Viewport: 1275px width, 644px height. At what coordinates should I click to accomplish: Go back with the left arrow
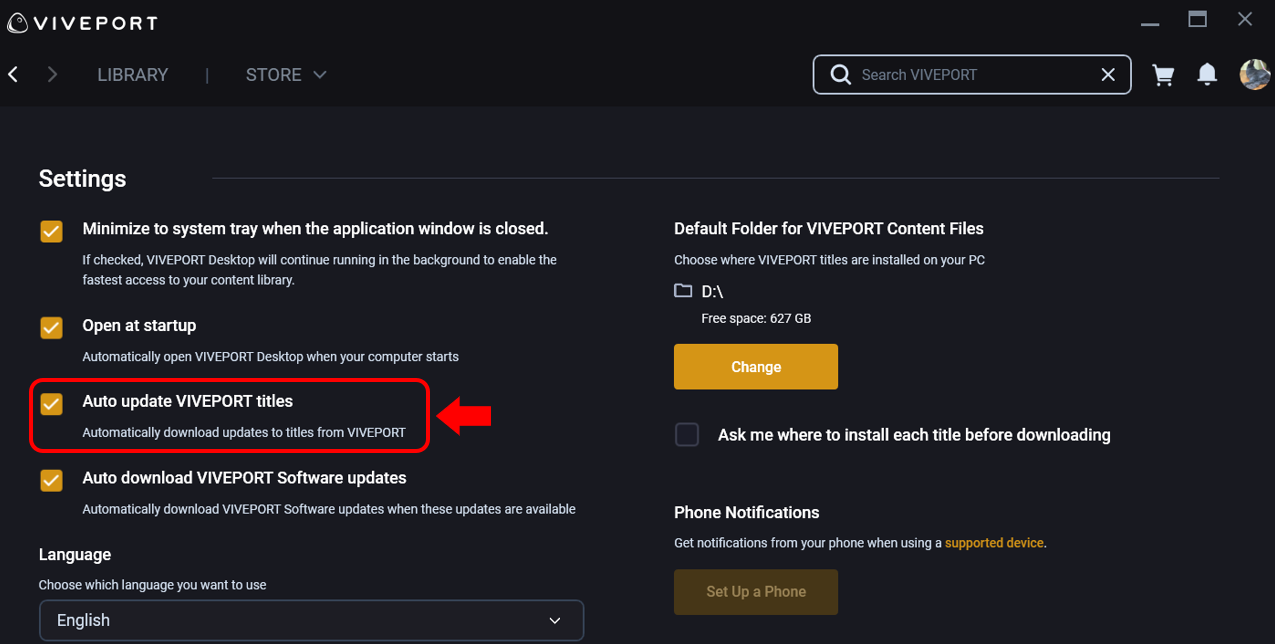pos(13,74)
